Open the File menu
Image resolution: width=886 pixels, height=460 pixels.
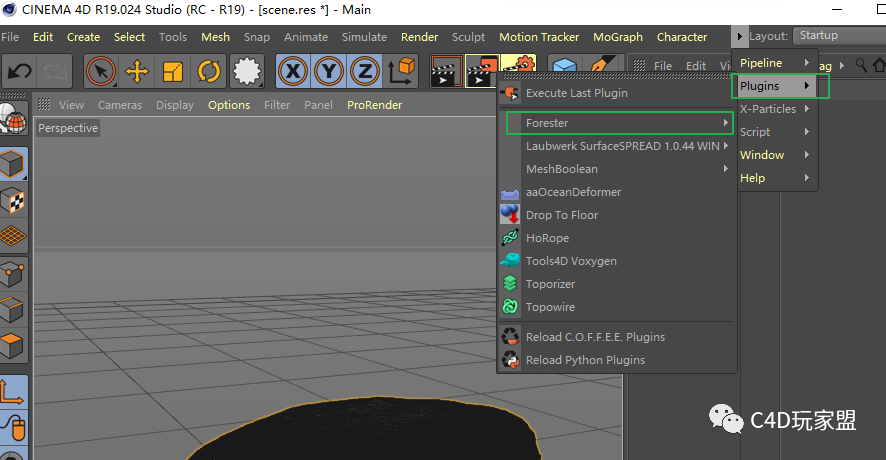coord(10,37)
